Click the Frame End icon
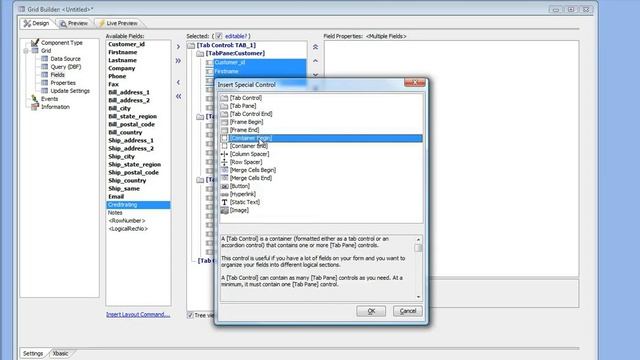The height and width of the screenshot is (360, 640). tap(224, 130)
